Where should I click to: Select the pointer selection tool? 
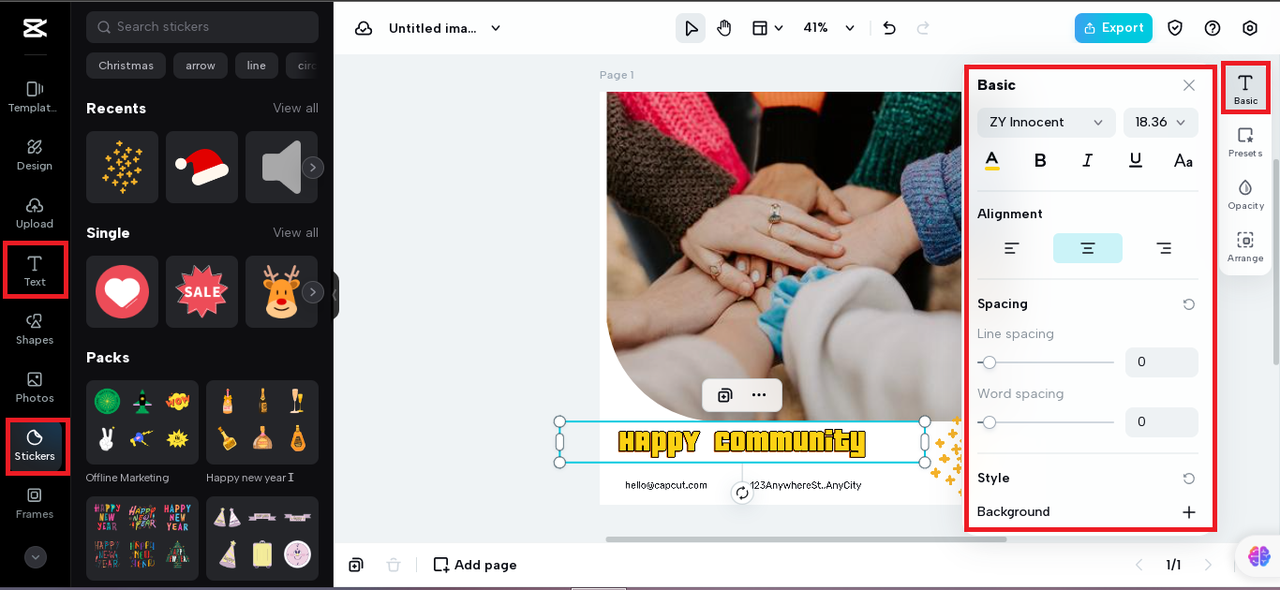coord(690,28)
